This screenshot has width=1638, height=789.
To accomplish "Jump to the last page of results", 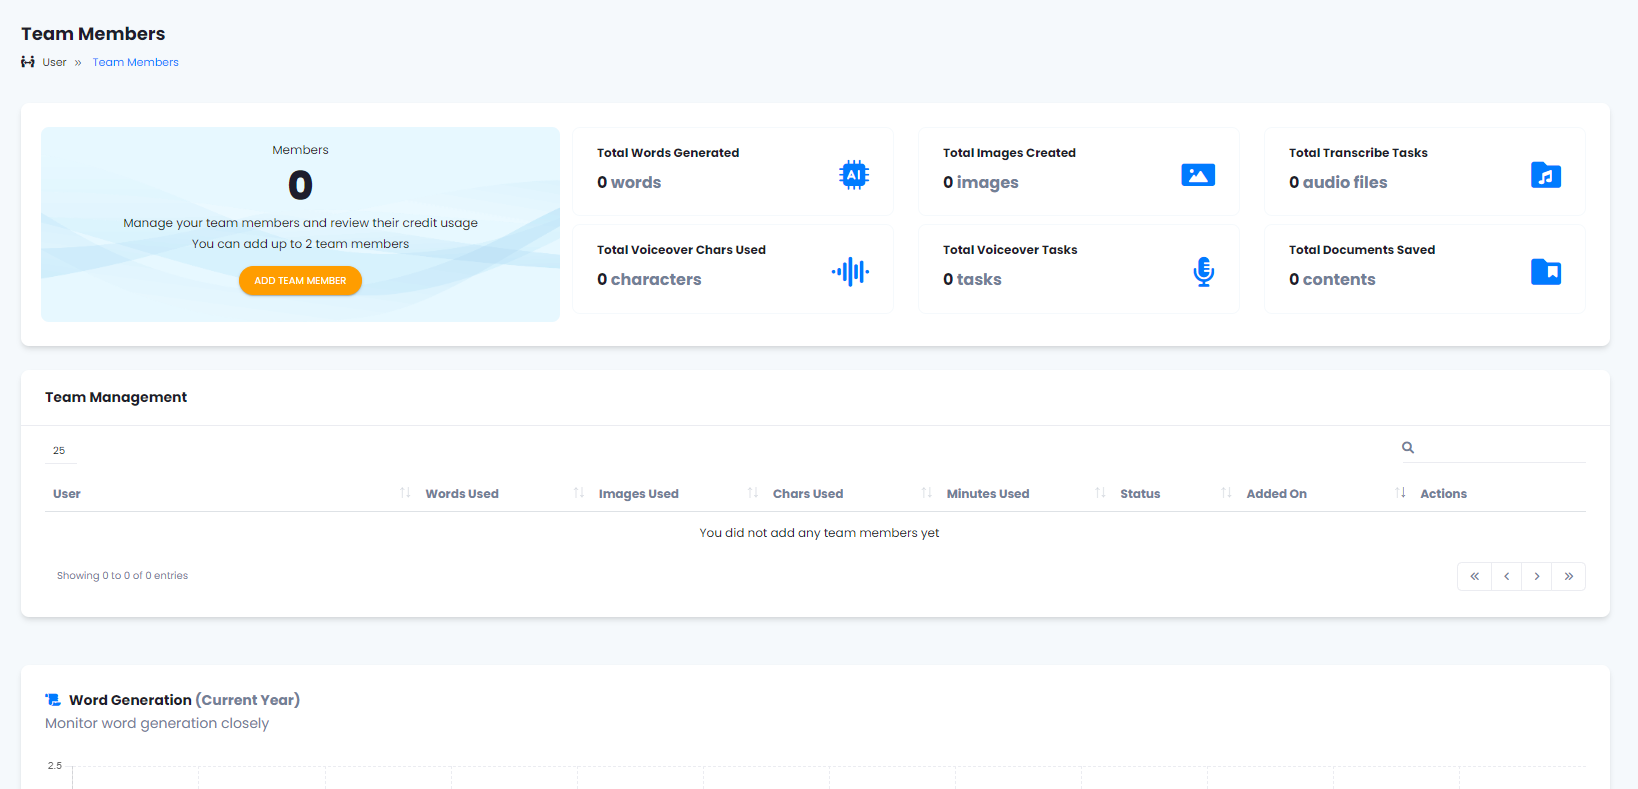I will coord(1569,577).
